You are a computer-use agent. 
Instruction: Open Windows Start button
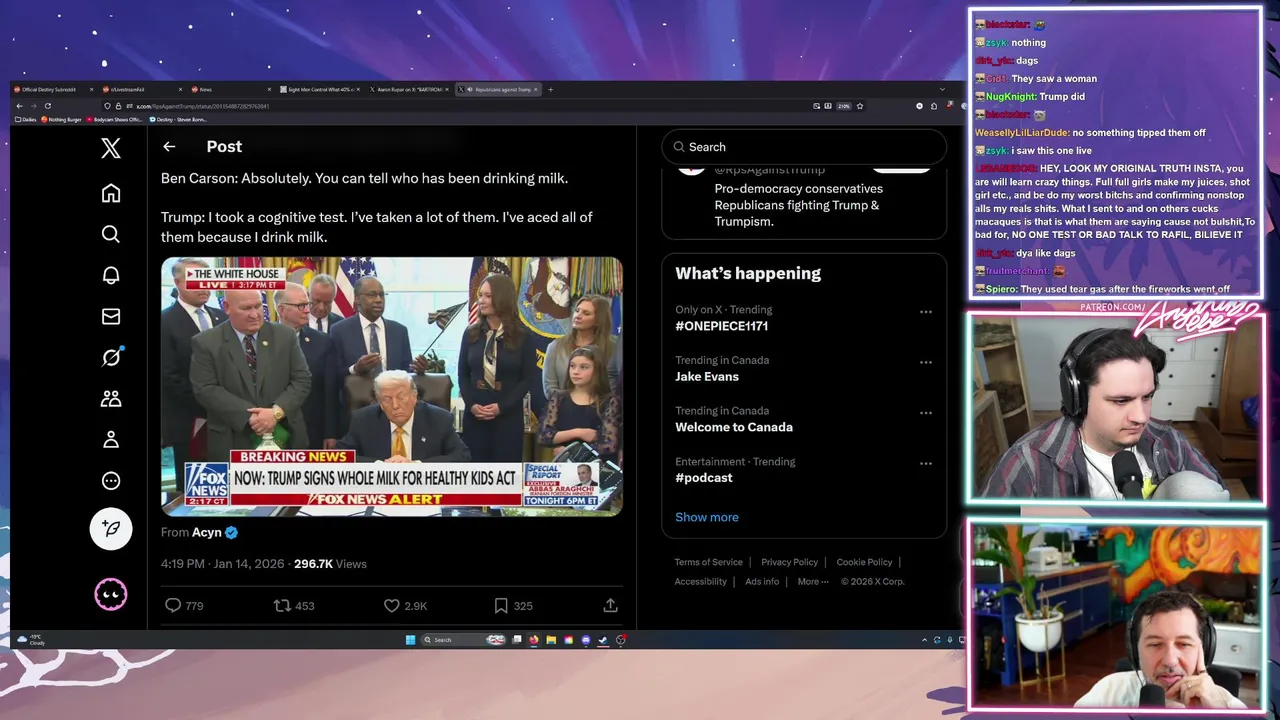coord(410,640)
